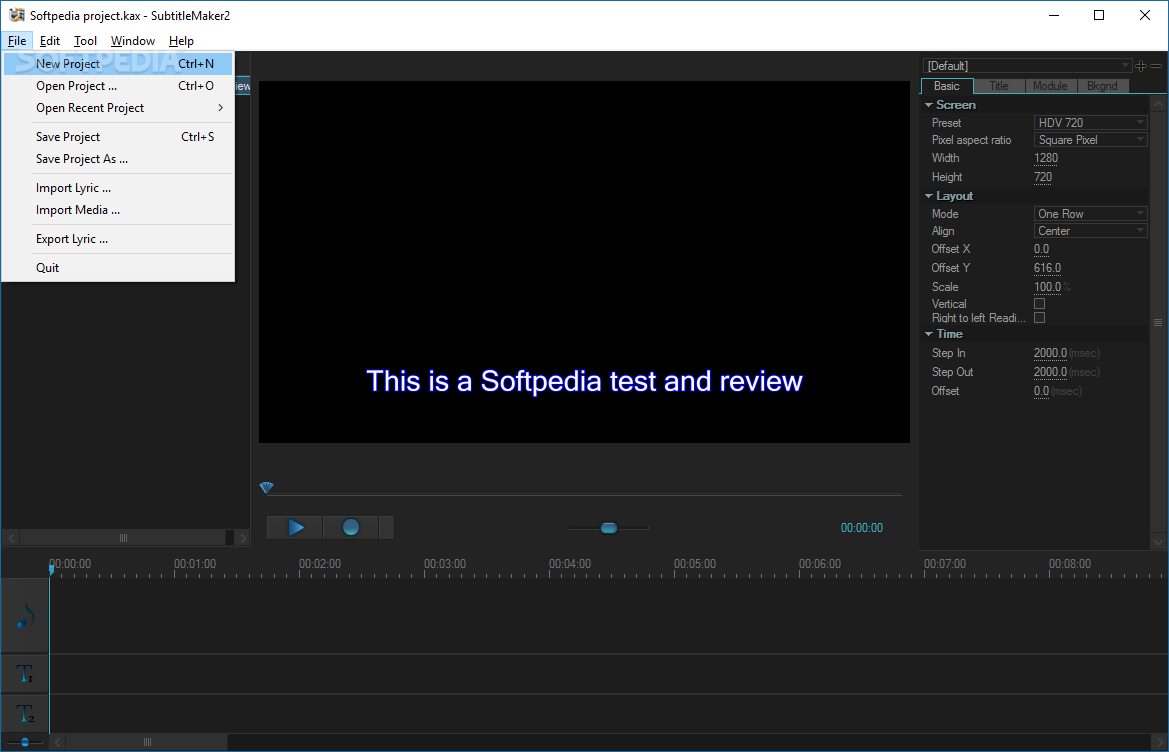1169x752 pixels.
Task: Edit the Time Offset value 0.0
Action: coord(1042,391)
